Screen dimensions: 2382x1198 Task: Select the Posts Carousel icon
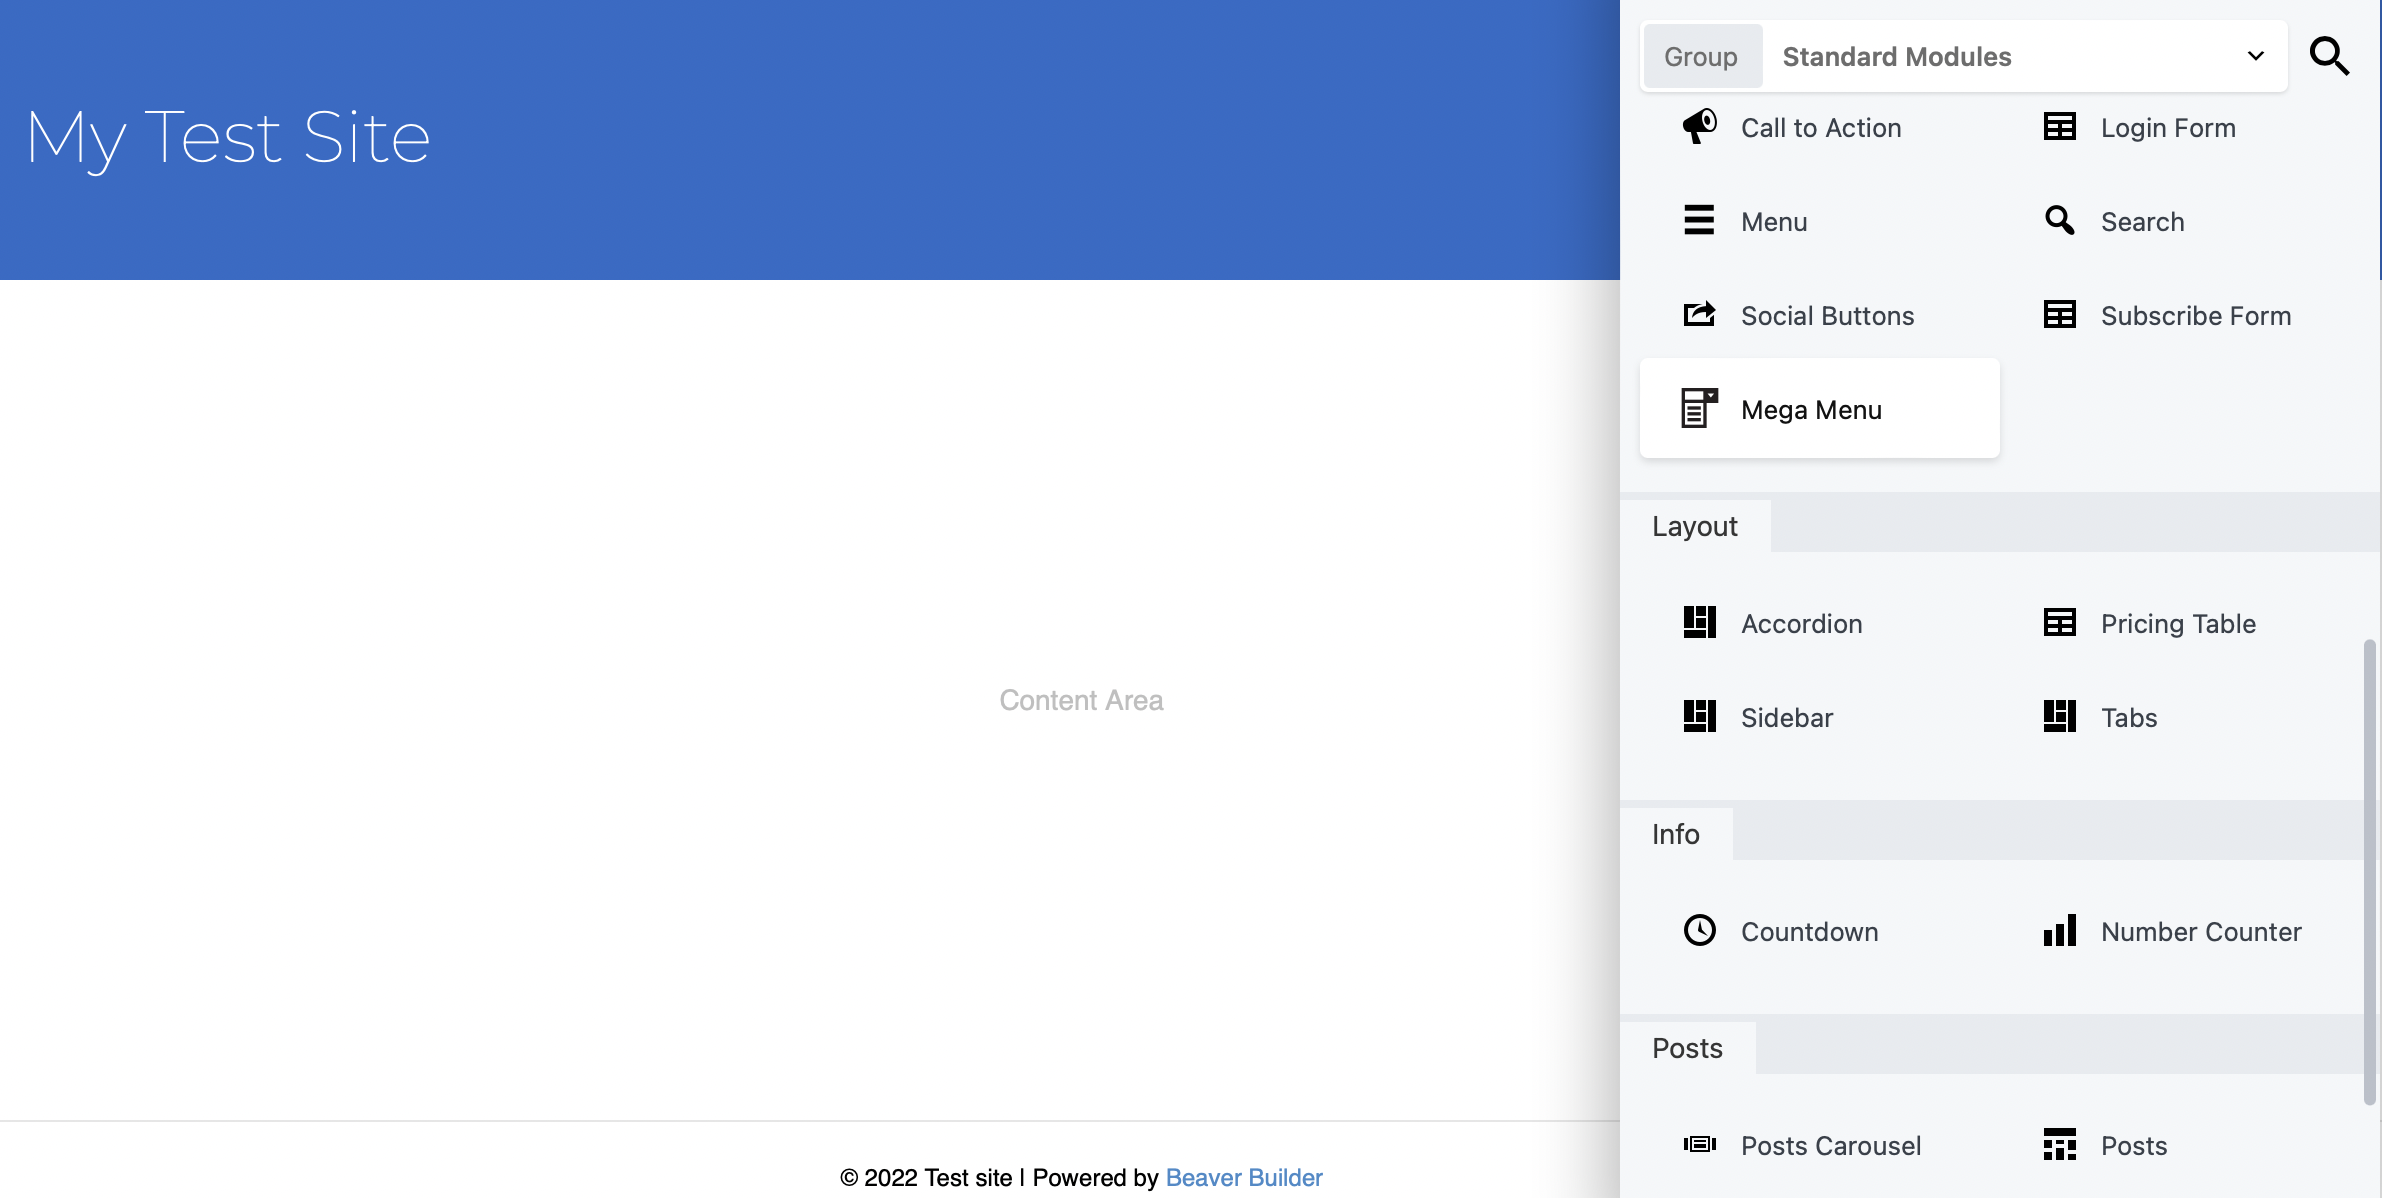tap(1699, 1144)
